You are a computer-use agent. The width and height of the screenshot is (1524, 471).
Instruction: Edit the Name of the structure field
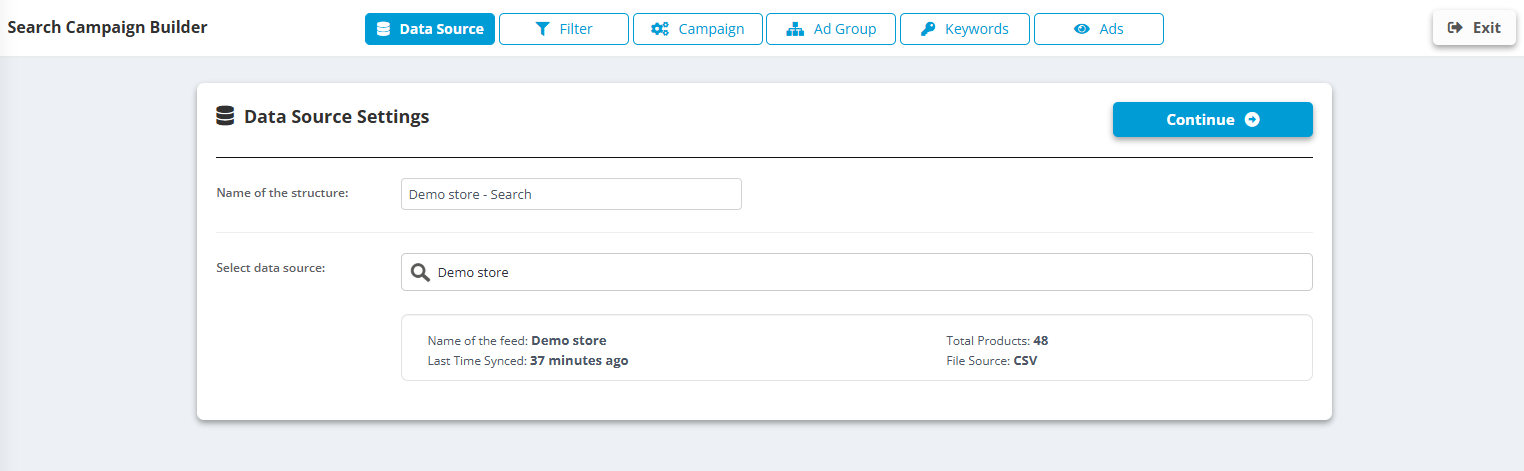tap(571, 194)
